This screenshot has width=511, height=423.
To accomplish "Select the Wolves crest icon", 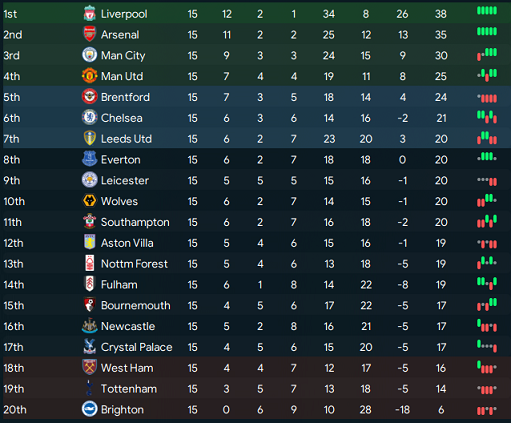I will pyautogui.click(x=89, y=201).
